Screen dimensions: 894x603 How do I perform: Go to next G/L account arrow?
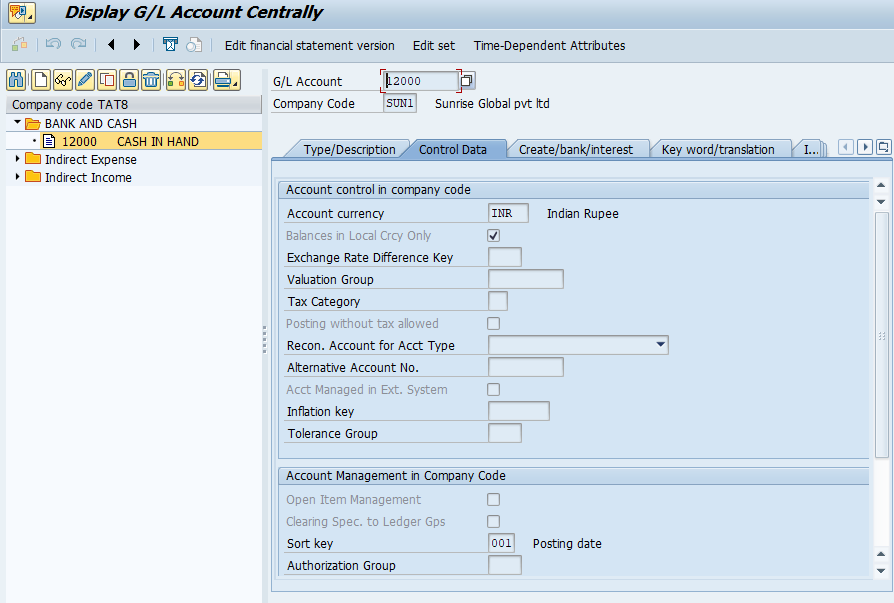136,44
